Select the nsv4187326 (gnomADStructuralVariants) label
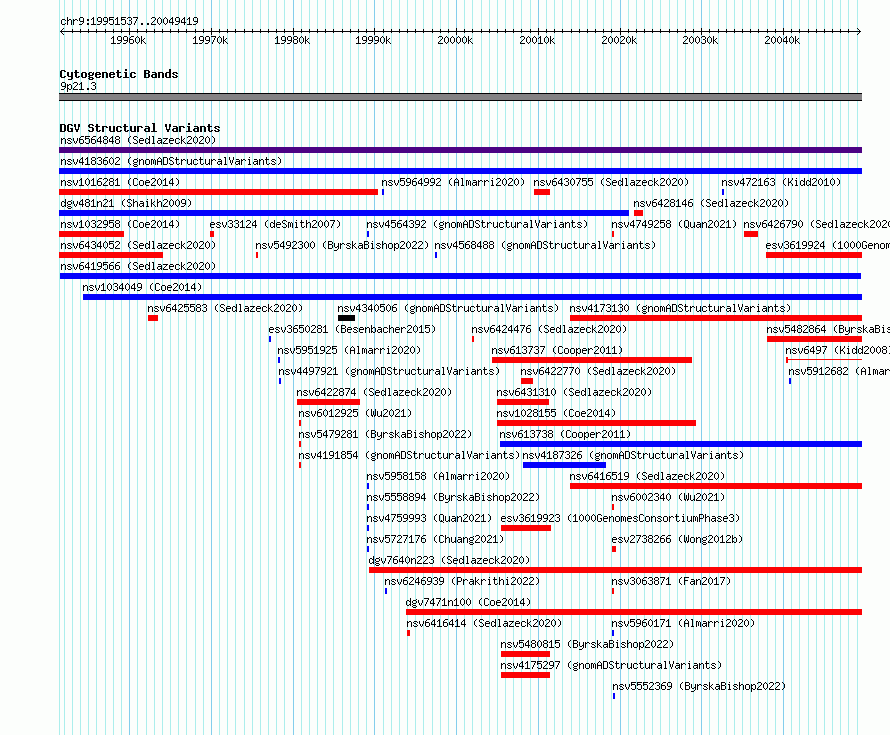890x735 pixels. tap(633, 455)
